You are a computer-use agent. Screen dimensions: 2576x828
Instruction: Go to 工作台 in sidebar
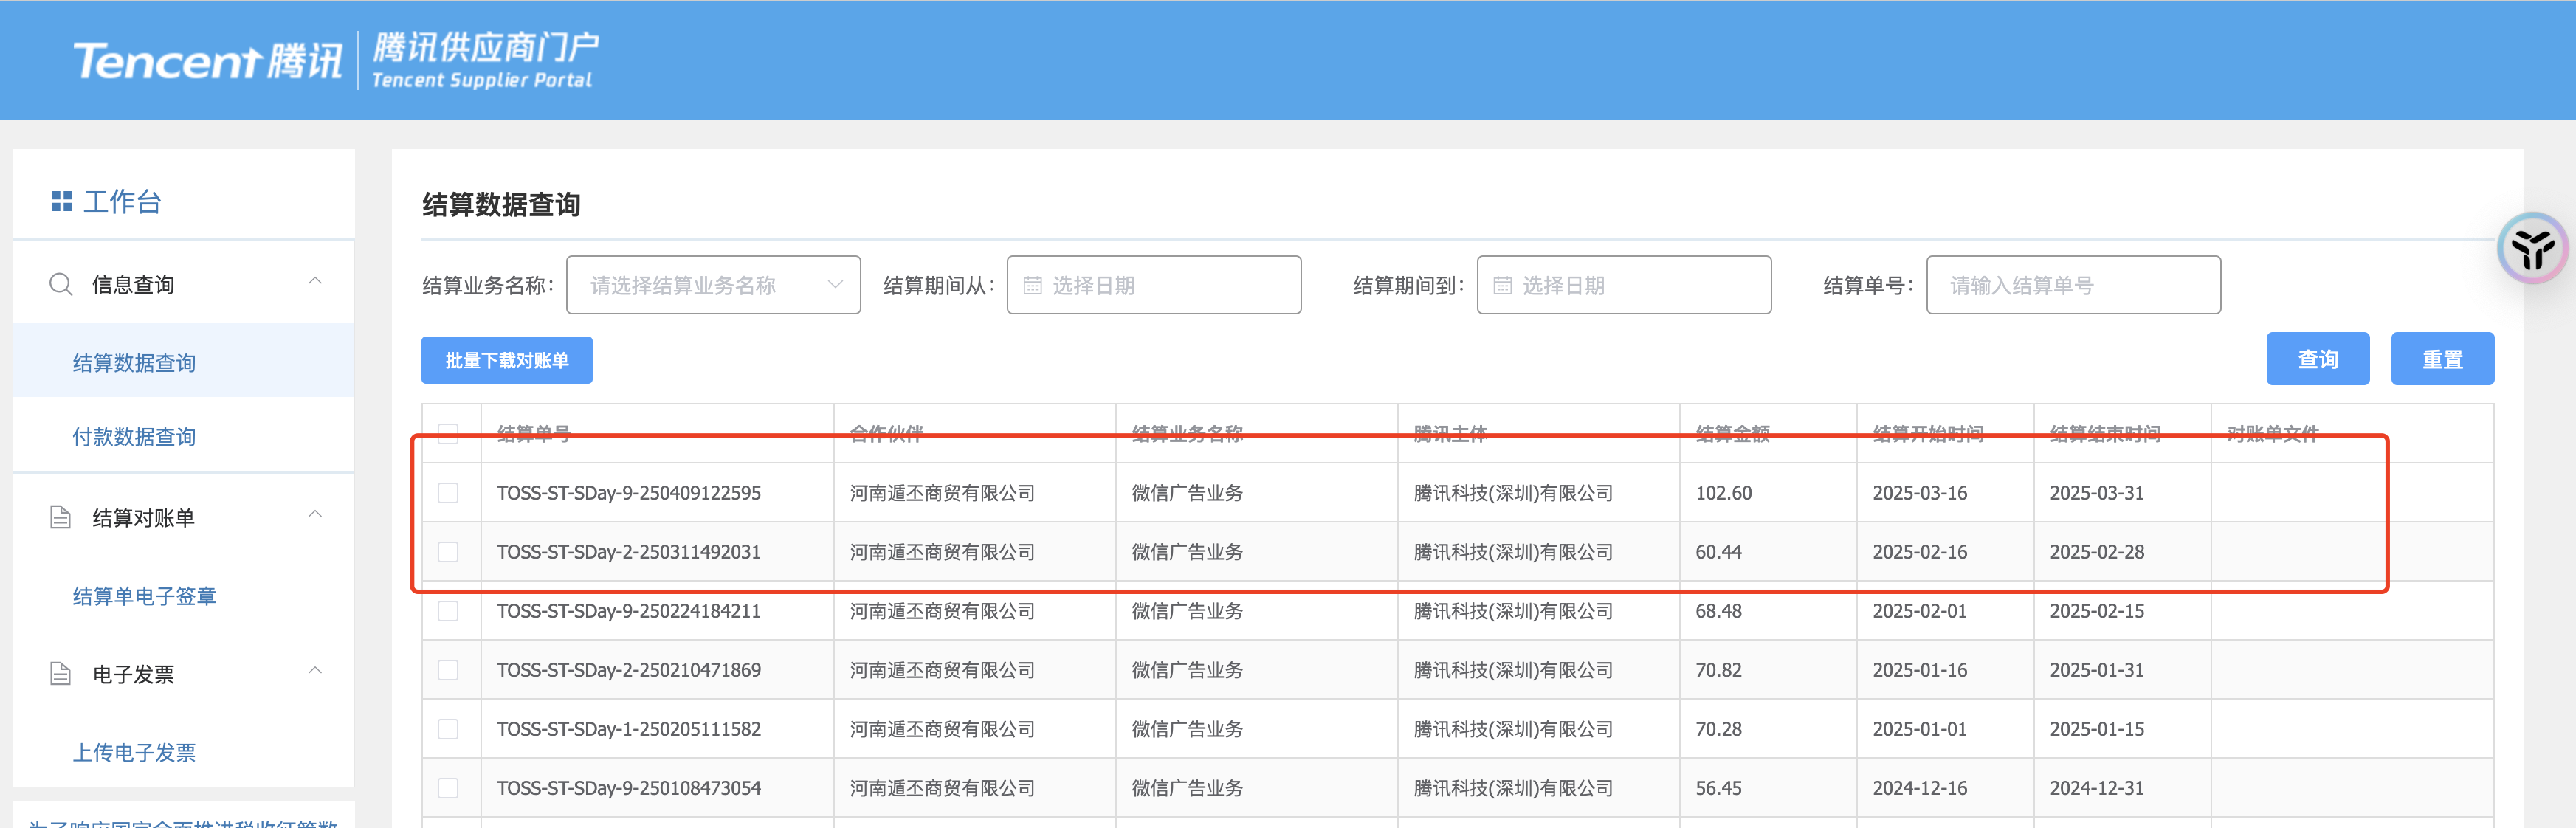pos(121,202)
